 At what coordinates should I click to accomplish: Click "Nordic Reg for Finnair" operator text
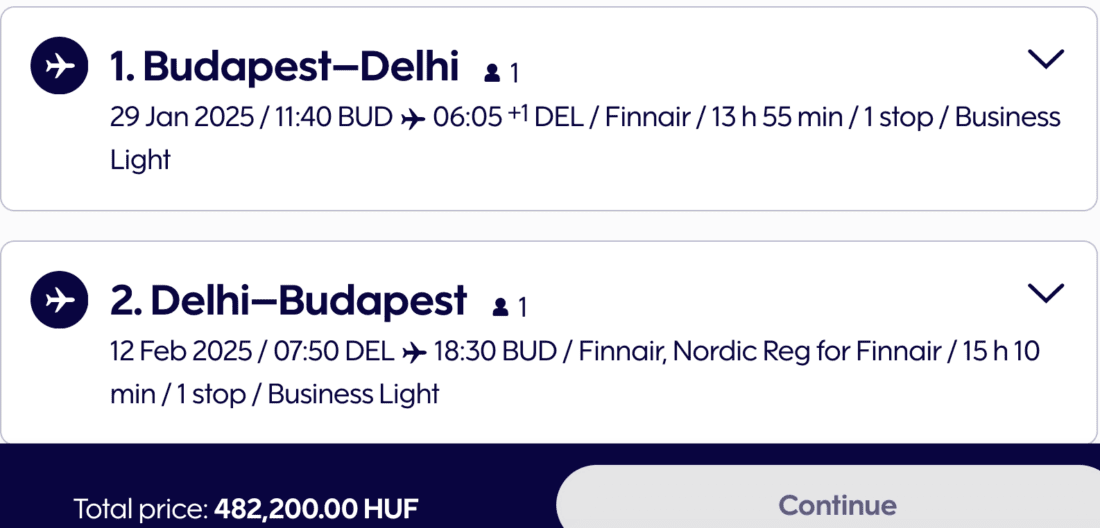coord(807,351)
